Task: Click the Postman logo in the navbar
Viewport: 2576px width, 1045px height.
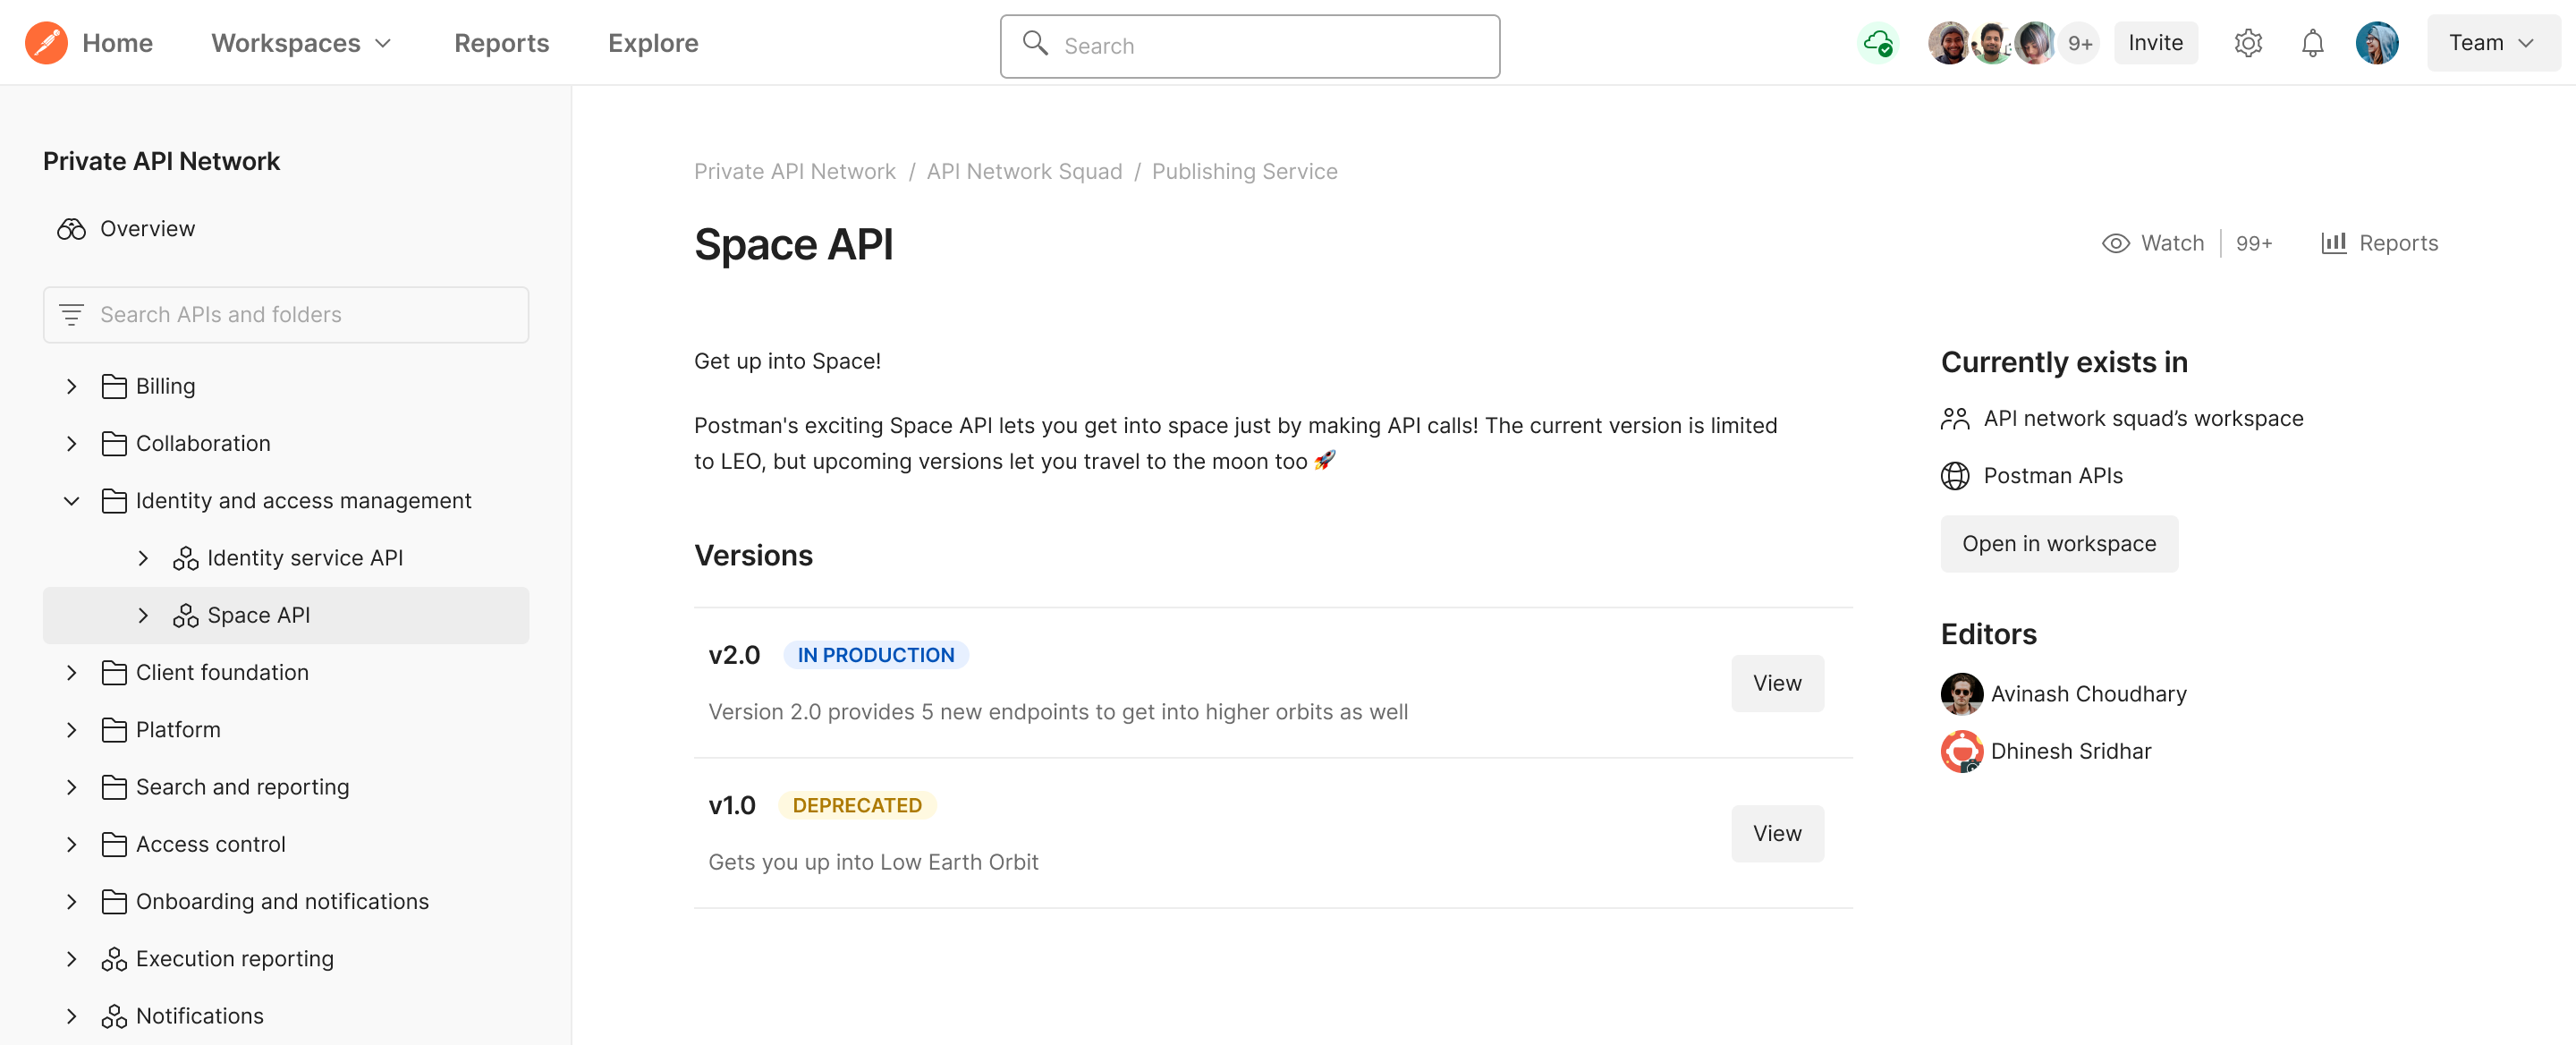Action: (x=44, y=42)
